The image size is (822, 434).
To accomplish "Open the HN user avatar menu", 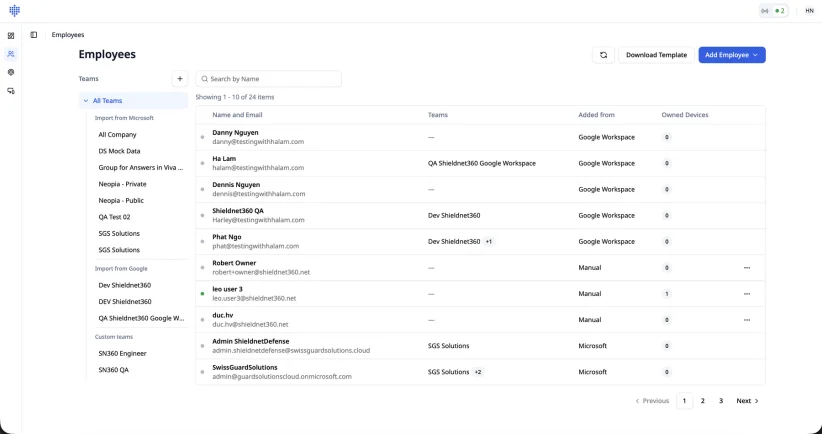I will point(809,10).
